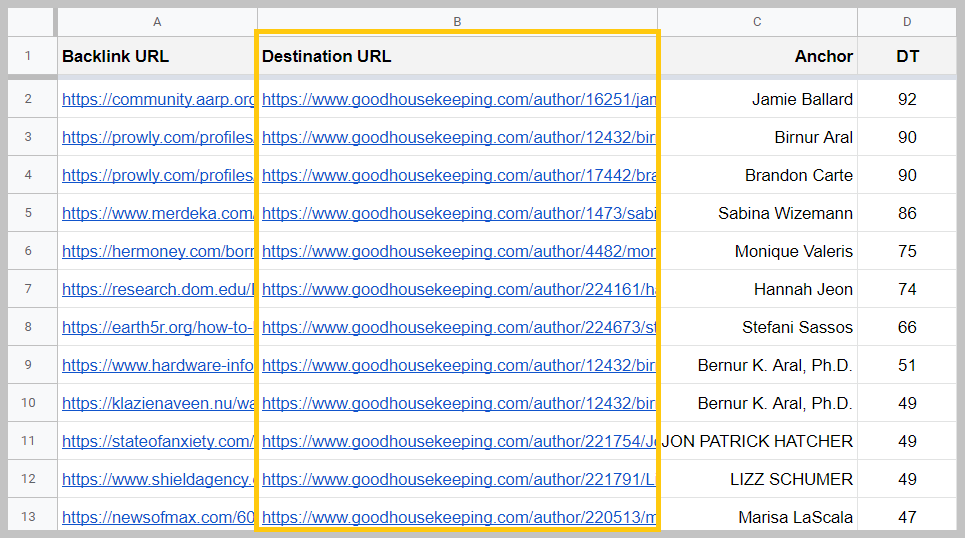Viewport: 965px width, 538px height.
Task: Open the klazienaveen.nu backlink
Action: (x=158, y=403)
